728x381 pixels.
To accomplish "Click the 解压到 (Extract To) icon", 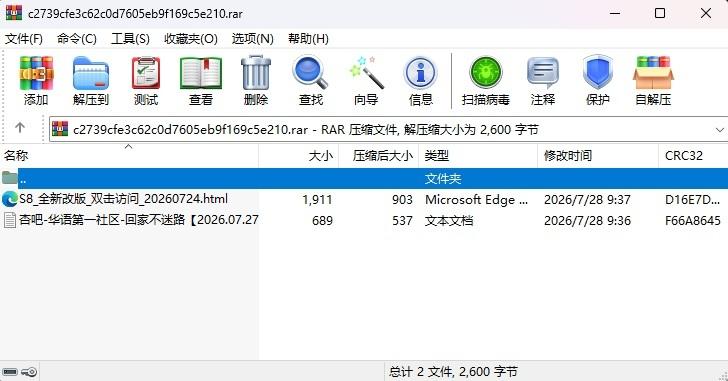I will click(91, 73).
